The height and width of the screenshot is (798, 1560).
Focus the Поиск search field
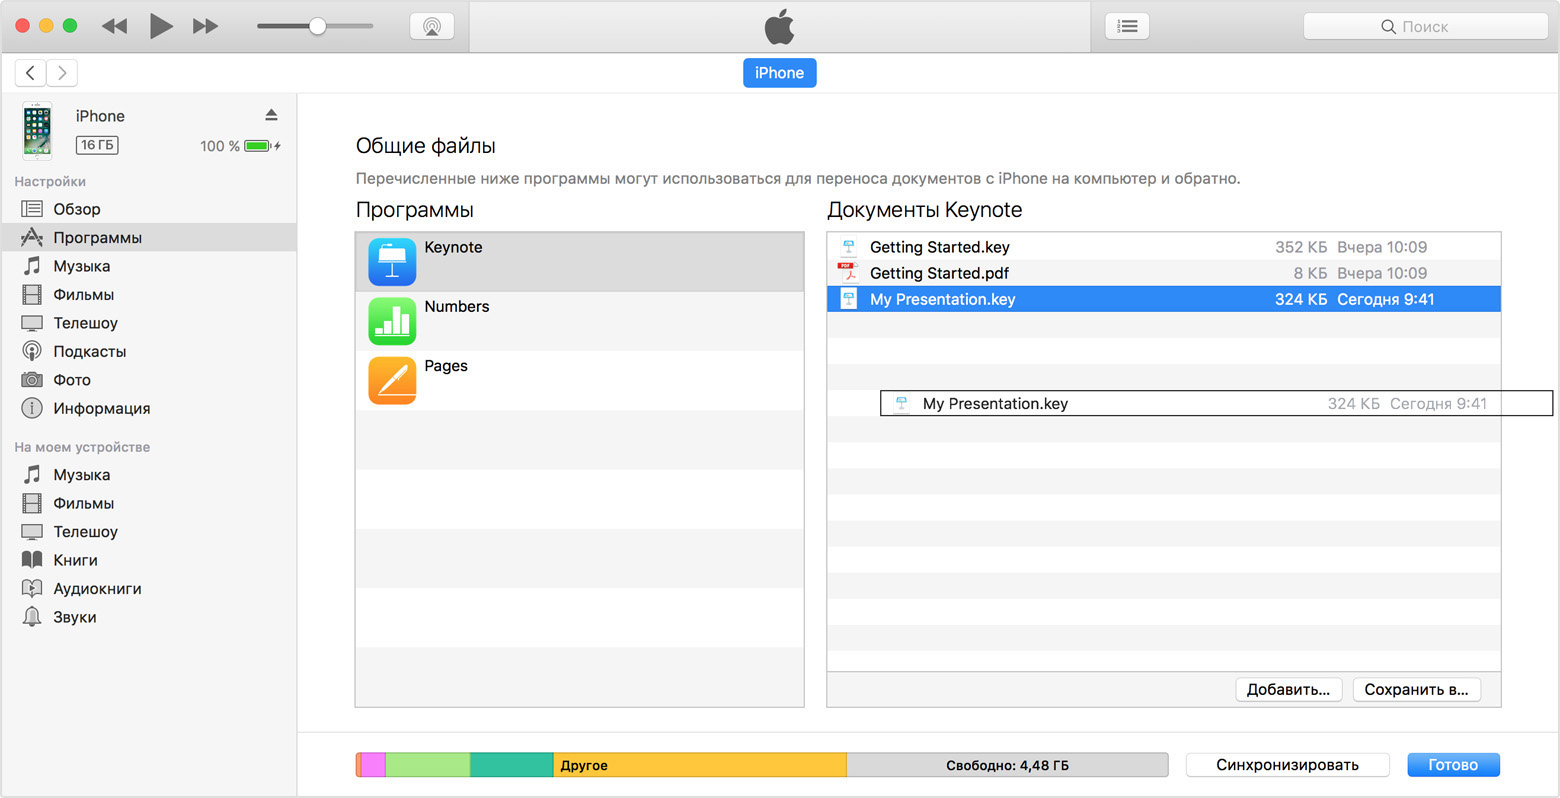[1425, 27]
